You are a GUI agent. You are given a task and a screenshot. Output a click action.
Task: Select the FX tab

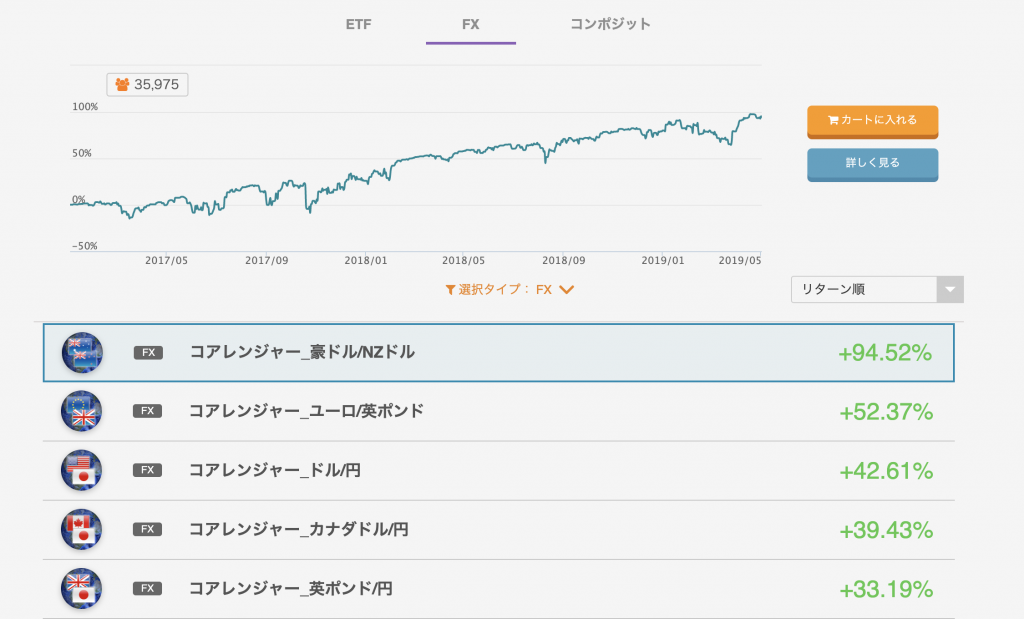tap(471, 25)
